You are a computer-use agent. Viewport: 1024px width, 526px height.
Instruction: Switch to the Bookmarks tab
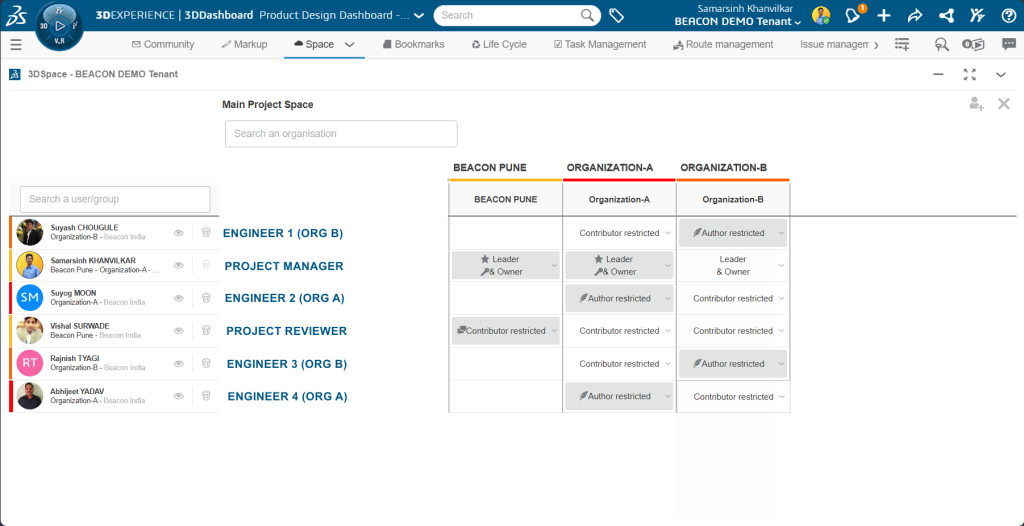point(413,45)
